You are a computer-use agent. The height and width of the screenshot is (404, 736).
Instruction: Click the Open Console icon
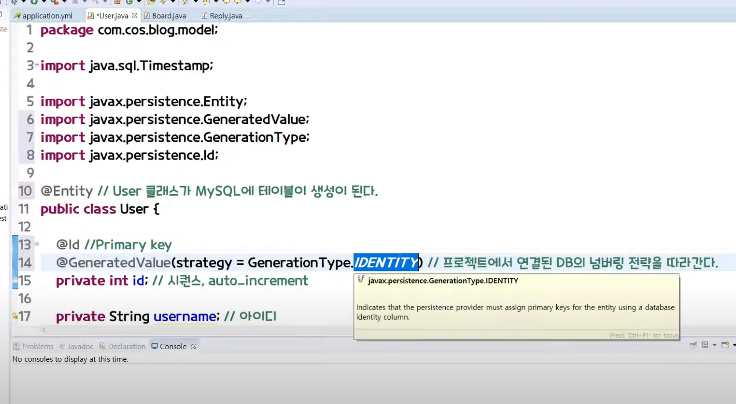pyautogui.click(x=725, y=345)
